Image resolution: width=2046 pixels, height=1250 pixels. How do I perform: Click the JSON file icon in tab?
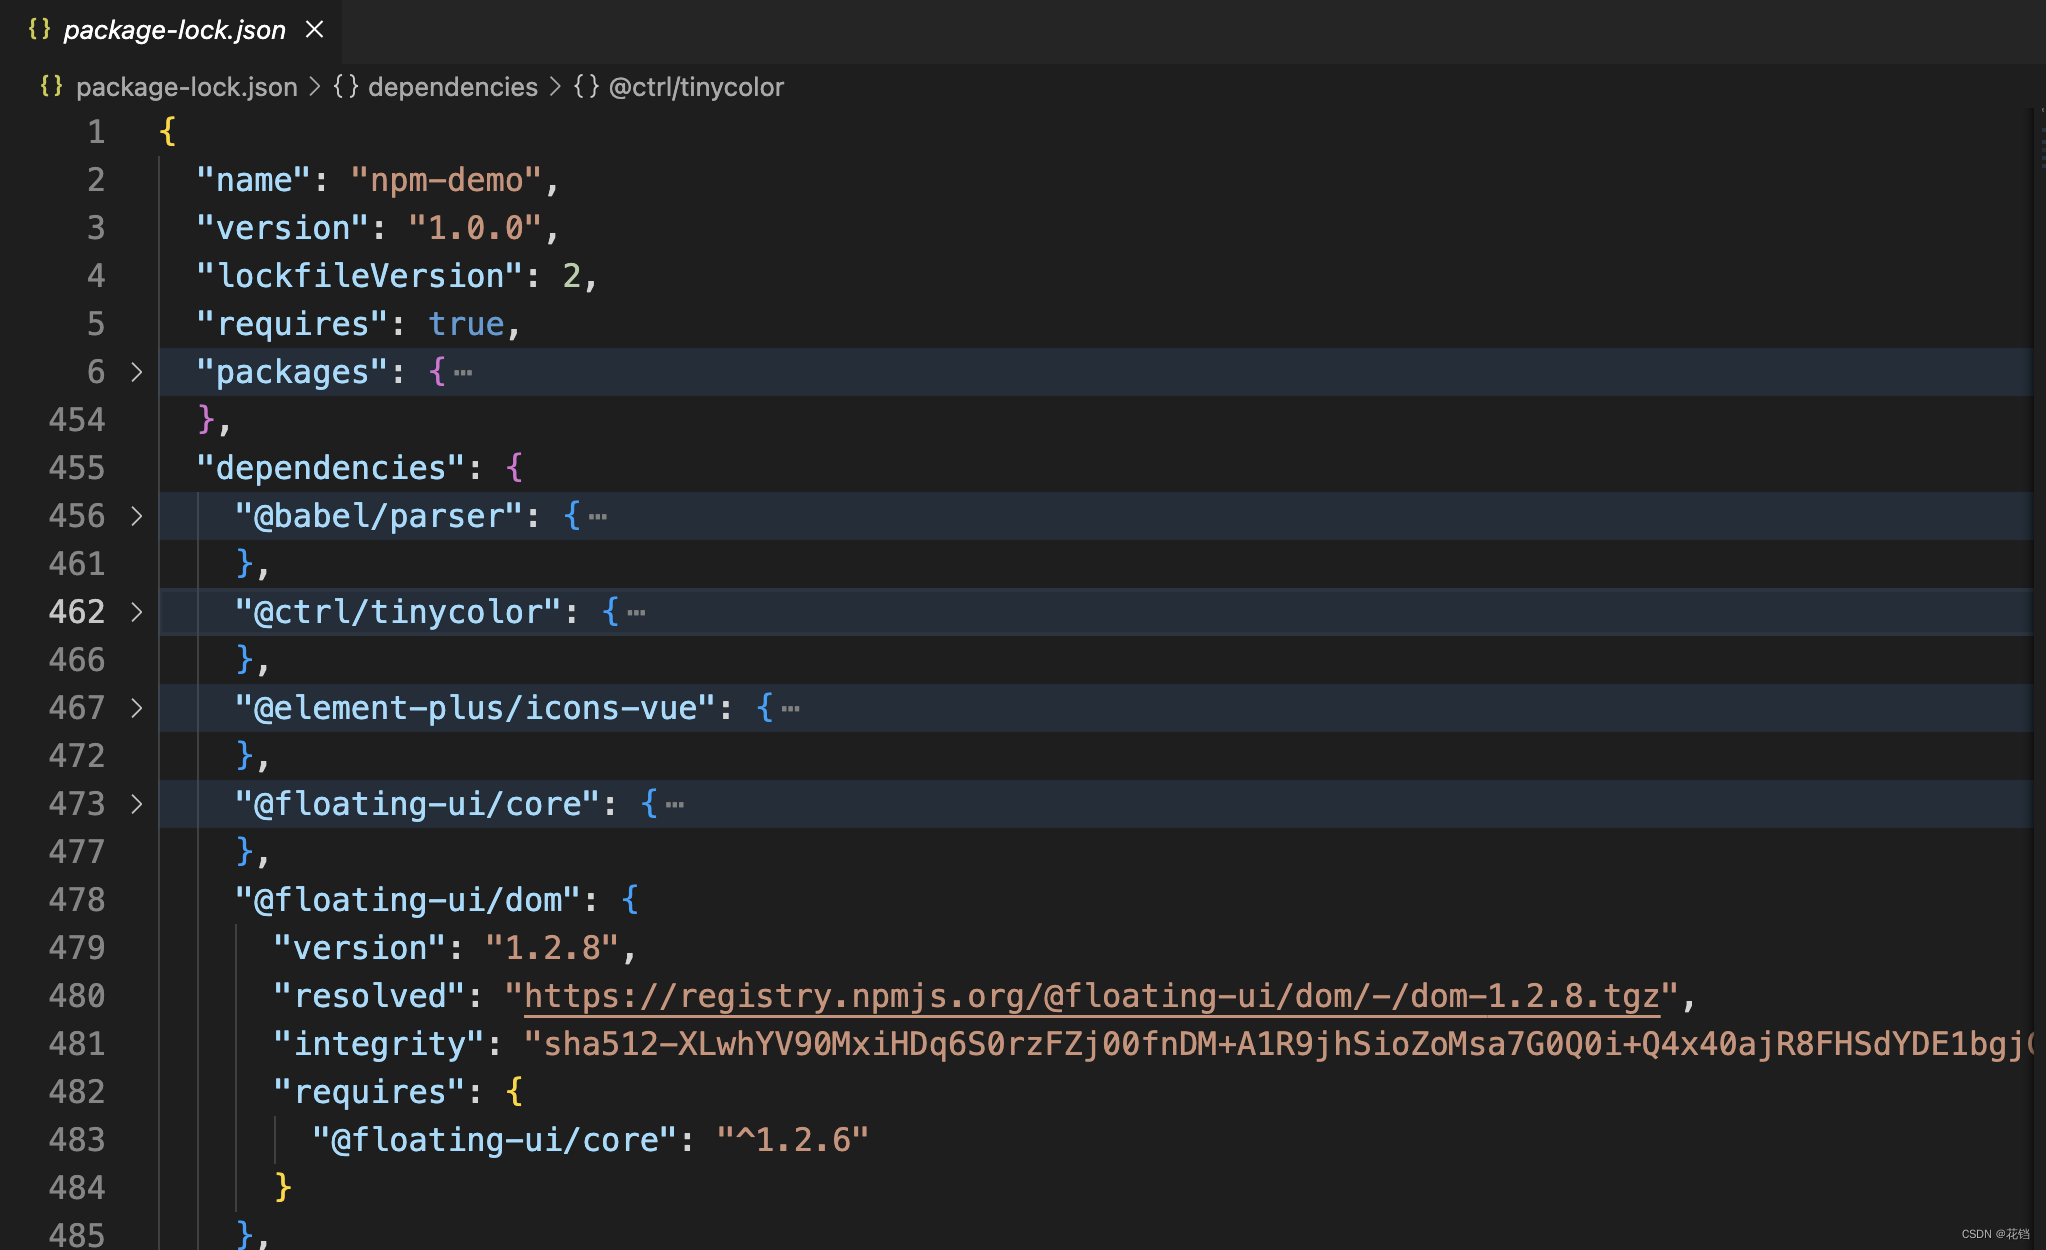39,29
